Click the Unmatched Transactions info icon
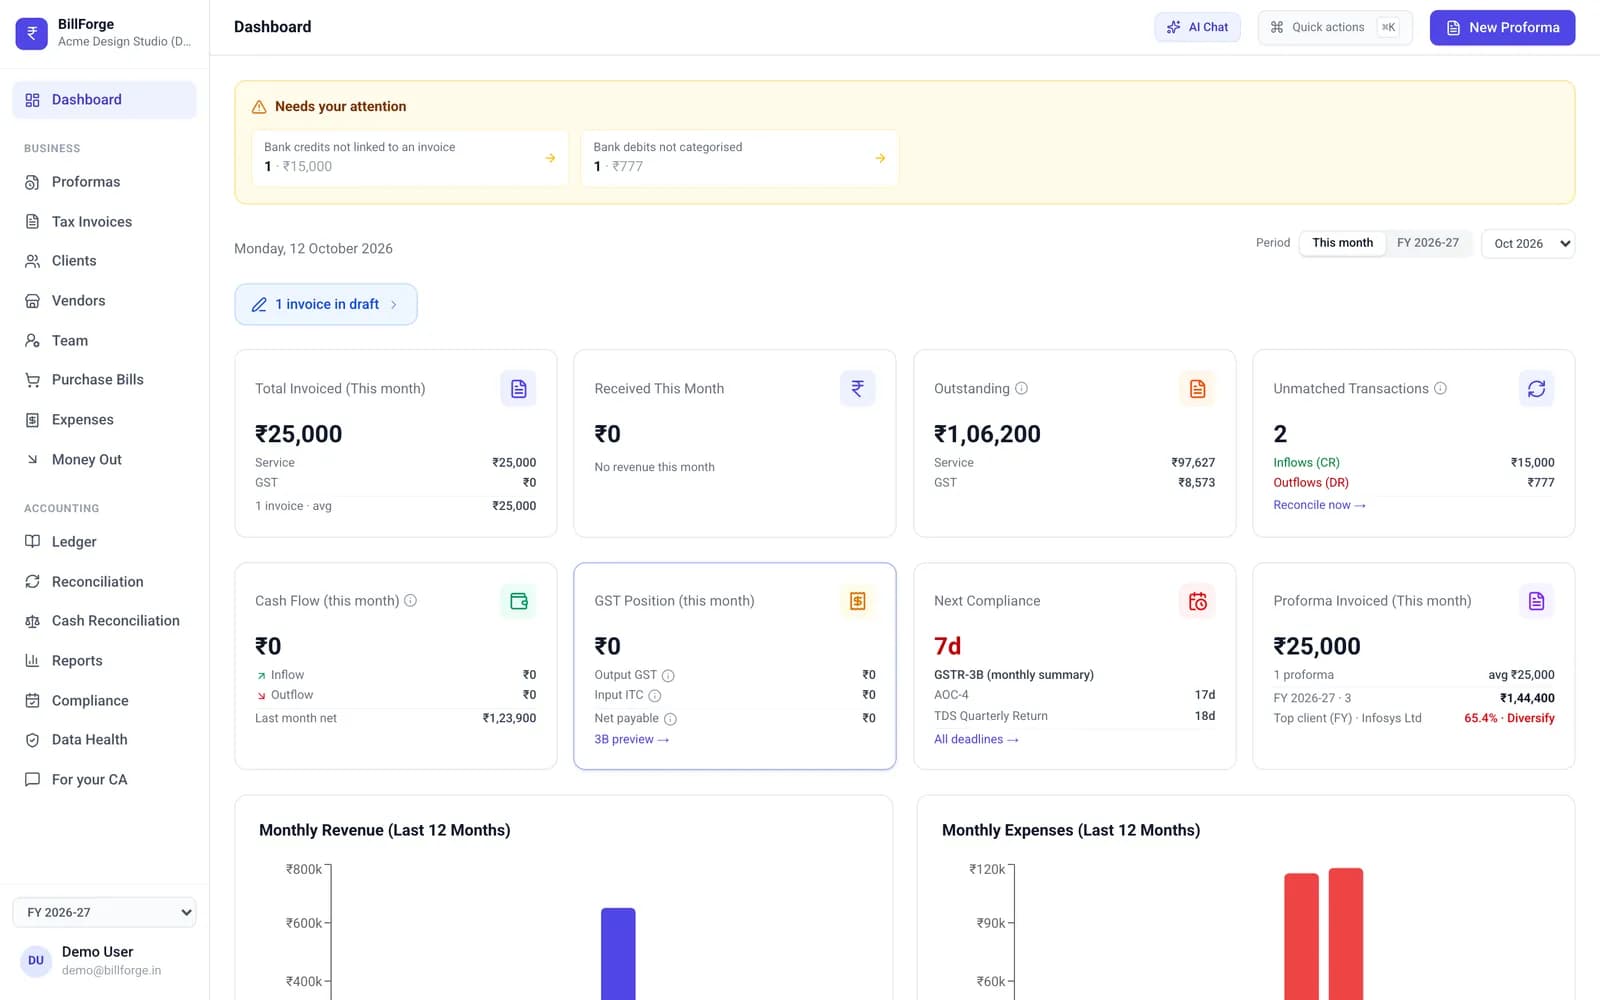The width and height of the screenshot is (1600, 1000). (x=1440, y=388)
